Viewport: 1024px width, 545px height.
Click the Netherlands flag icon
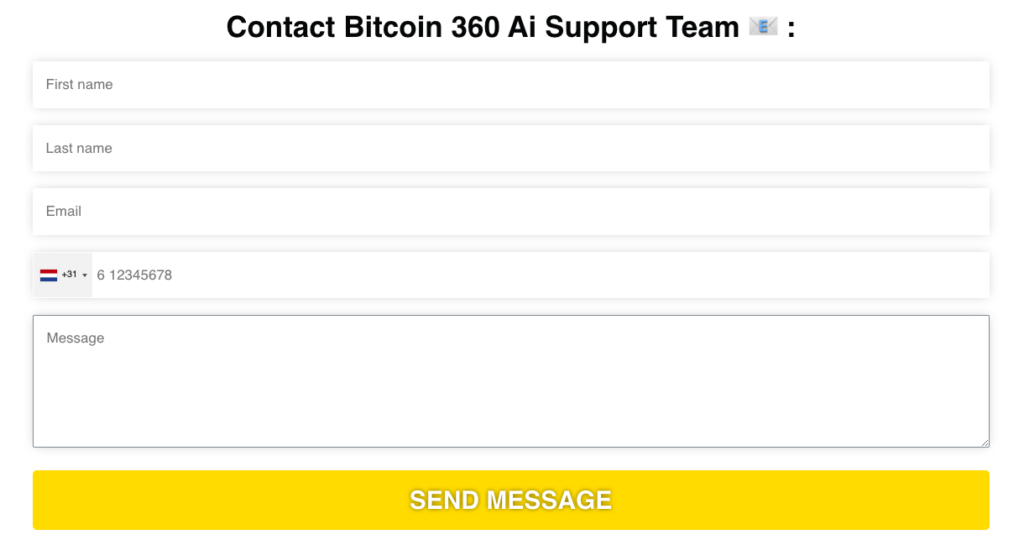(48, 275)
